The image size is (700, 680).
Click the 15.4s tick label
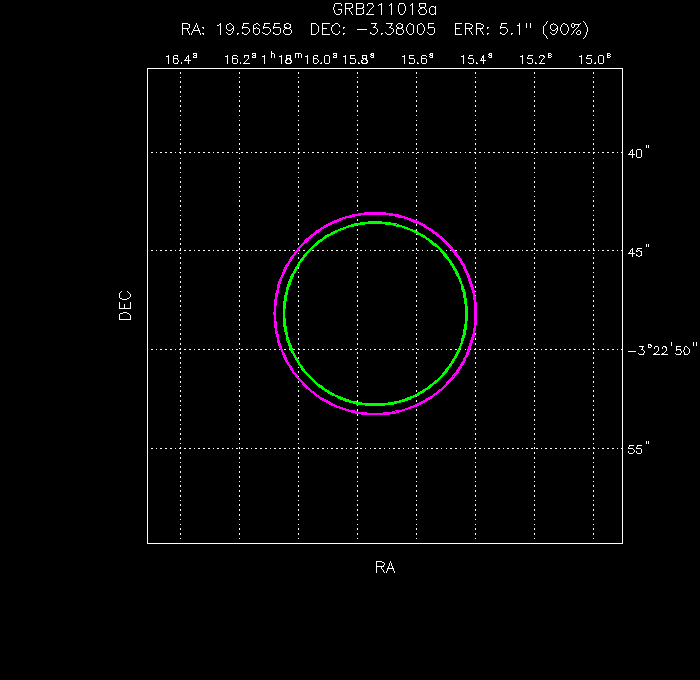[x=476, y=60]
